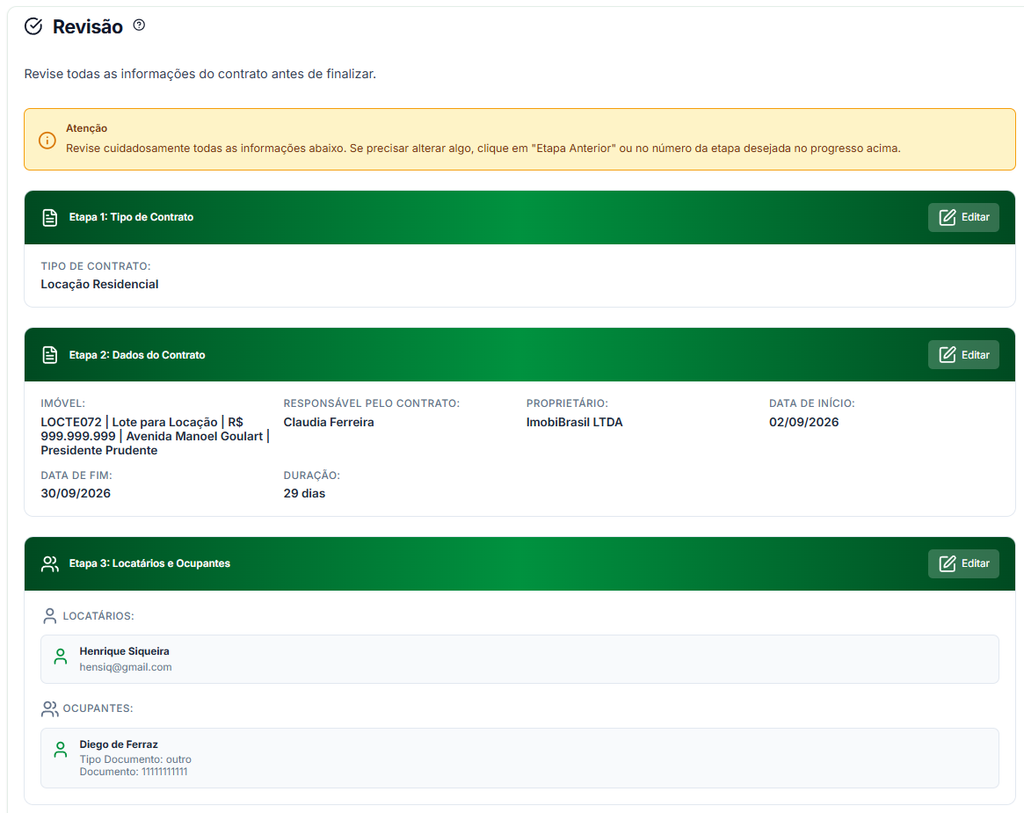Click the hensiq@gmail.com email text
This screenshot has height=813, width=1024.
point(125,667)
